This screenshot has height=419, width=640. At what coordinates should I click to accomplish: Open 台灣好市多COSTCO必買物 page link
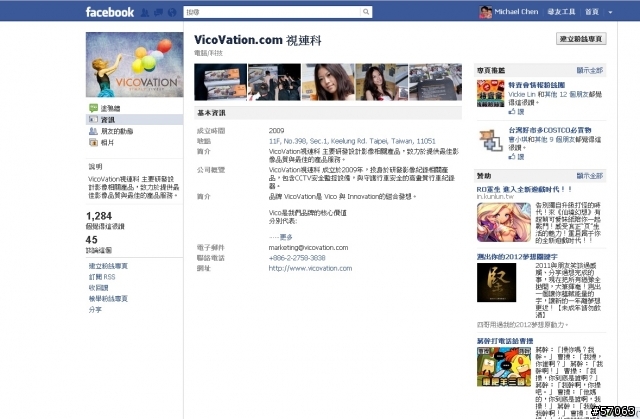(549, 130)
